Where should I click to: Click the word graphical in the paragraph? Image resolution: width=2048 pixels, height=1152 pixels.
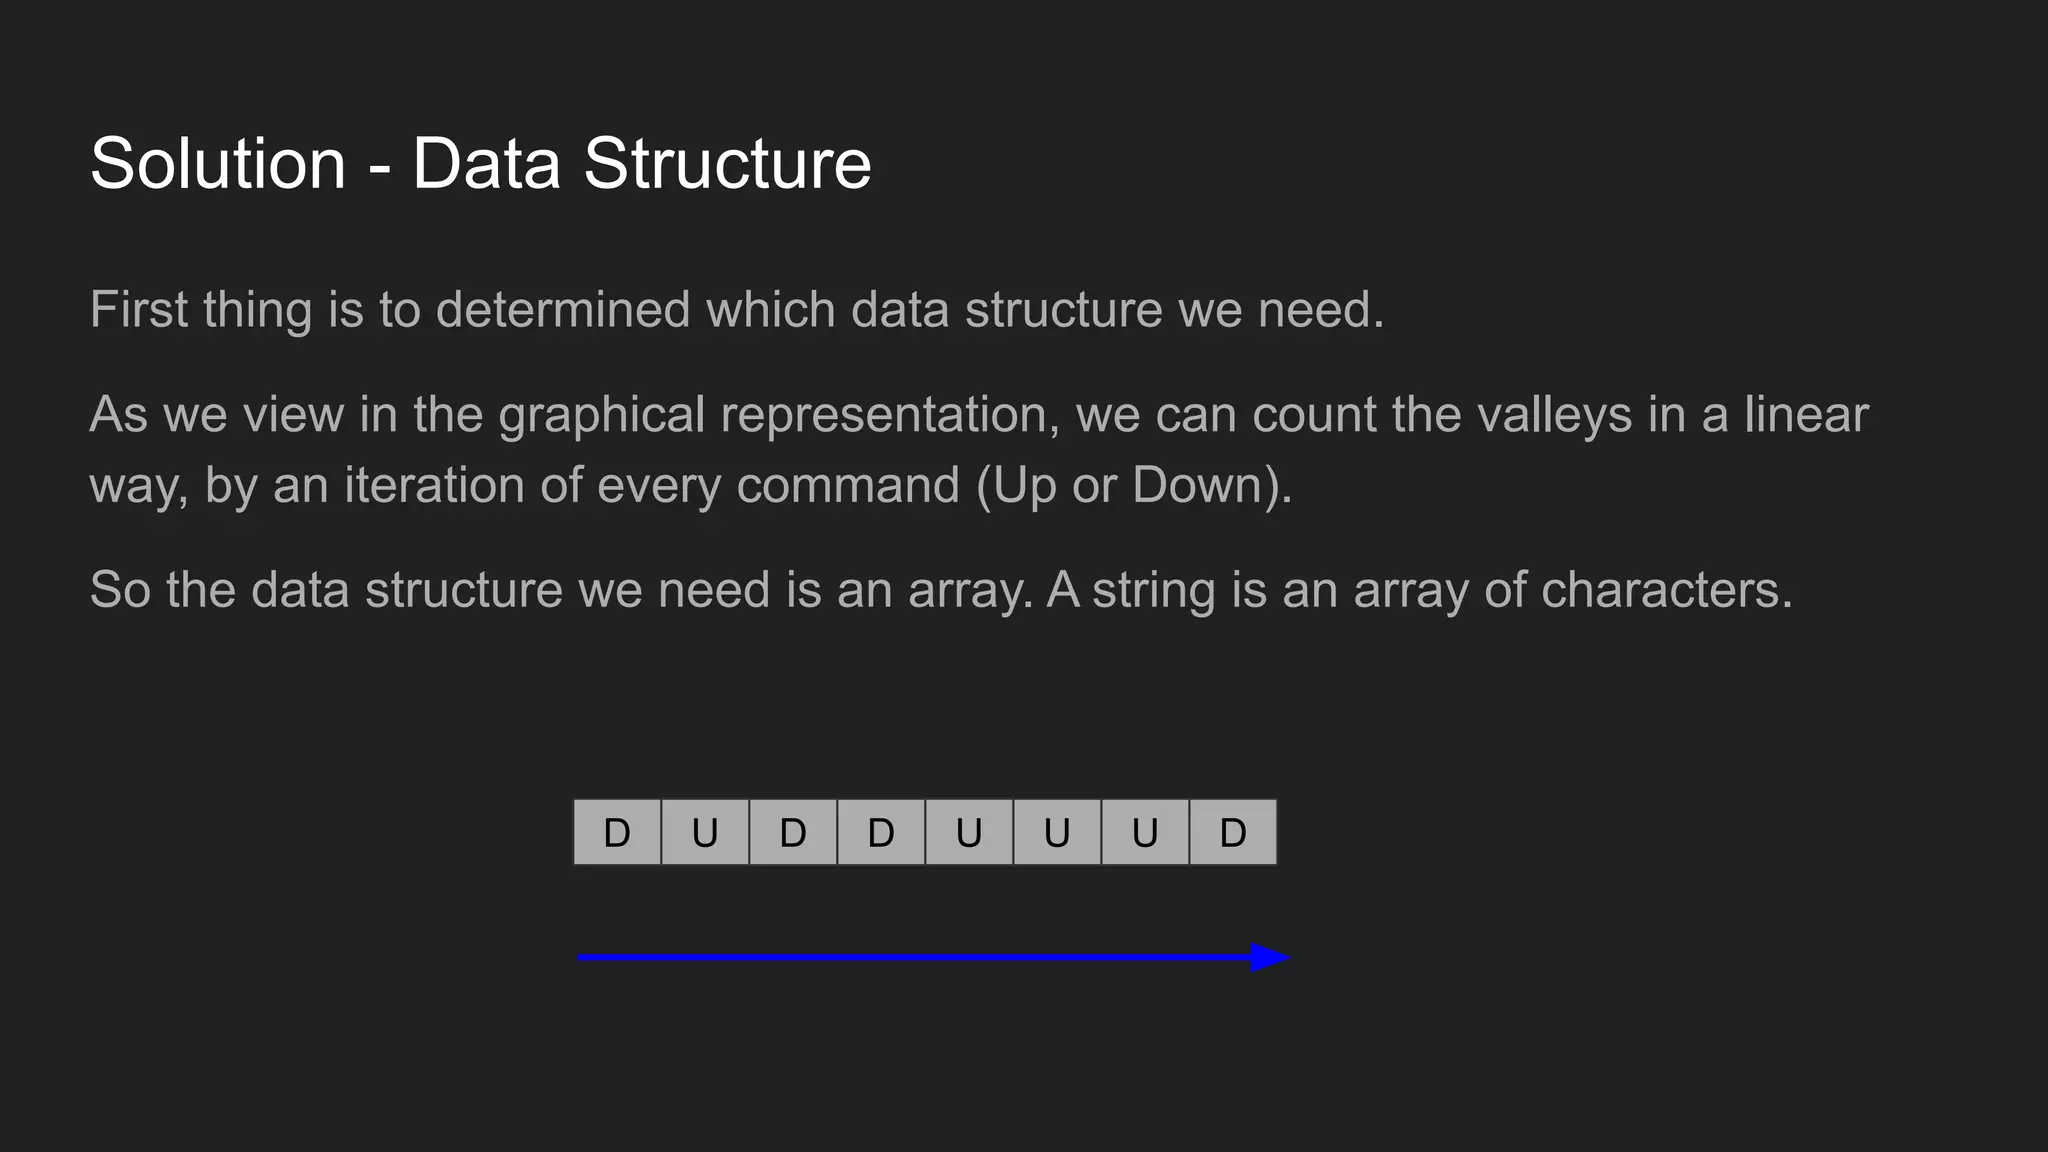[x=602, y=416]
